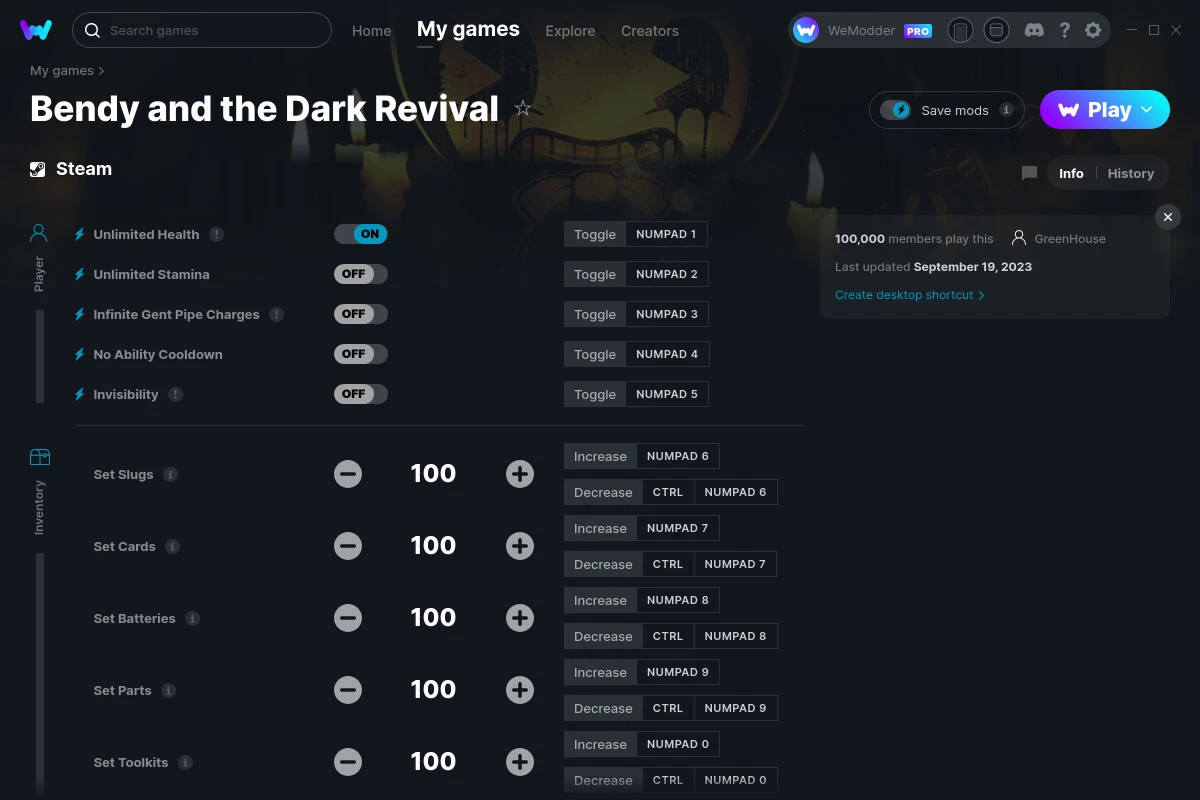The image size is (1200, 800).
Task: Open the Discord icon in the top bar
Action: 1034,30
